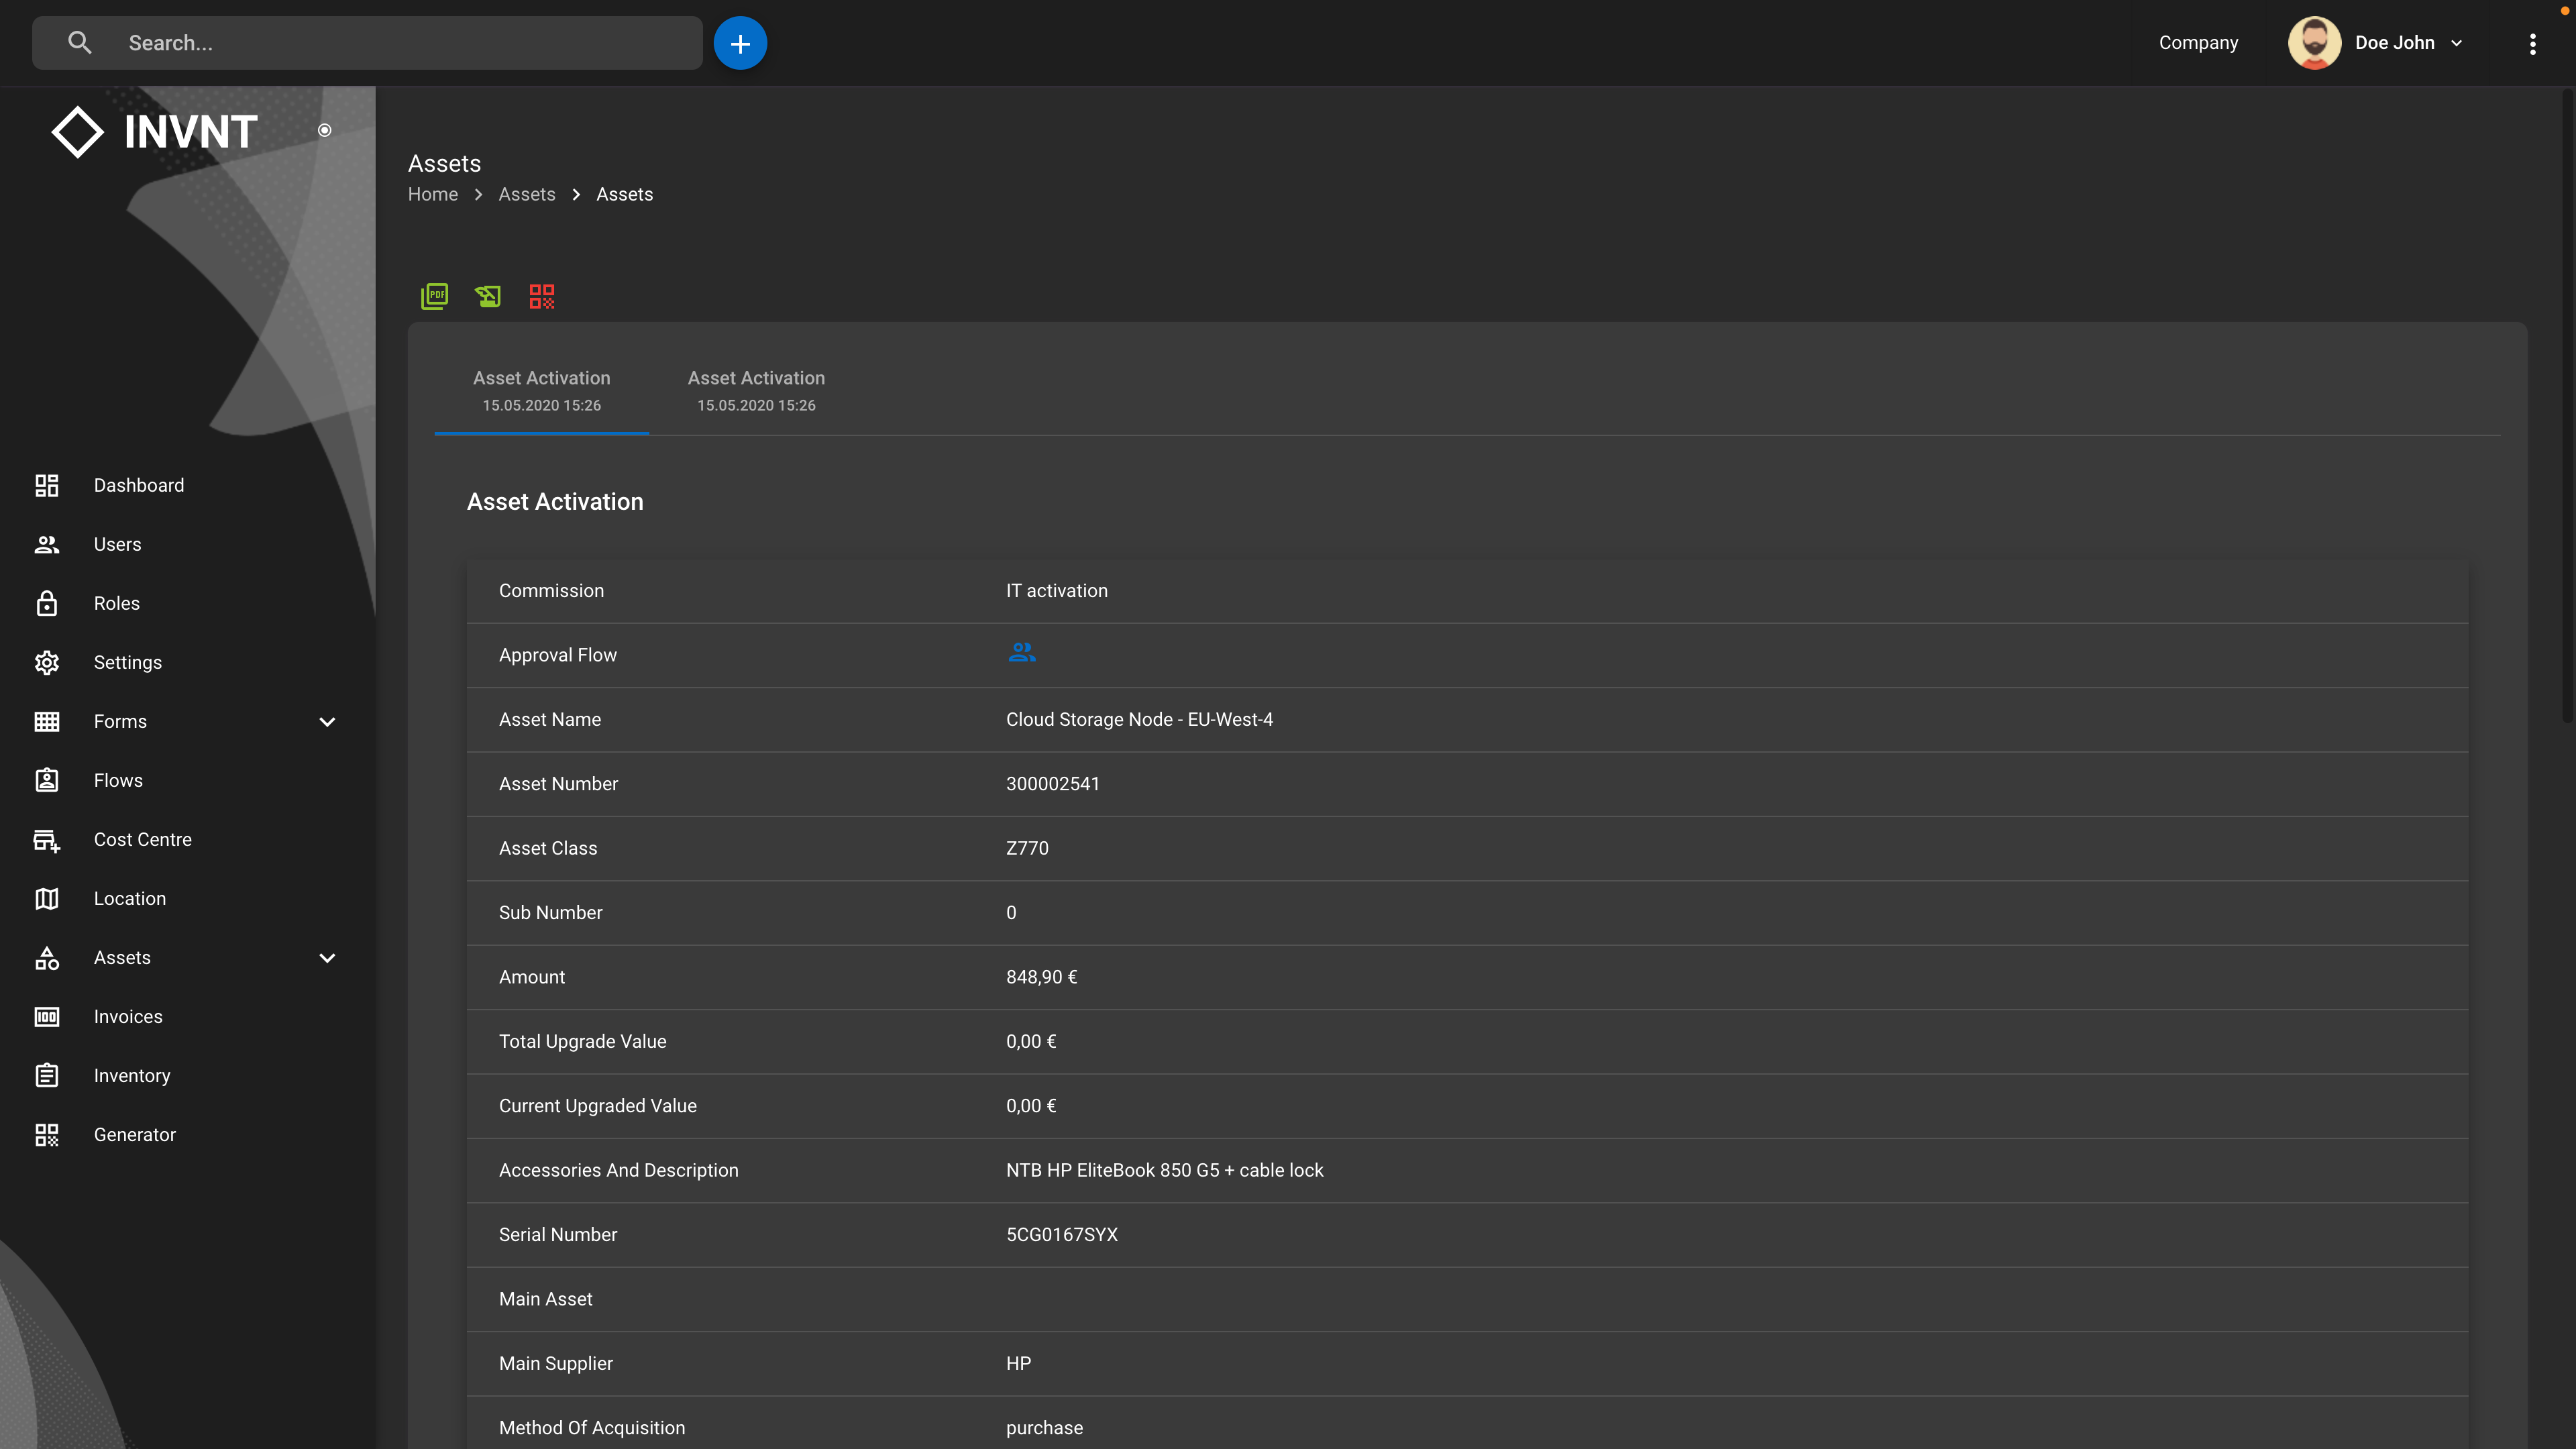Toggle the sidebar pin radio button
The width and height of the screenshot is (2576, 1449).
324,130
